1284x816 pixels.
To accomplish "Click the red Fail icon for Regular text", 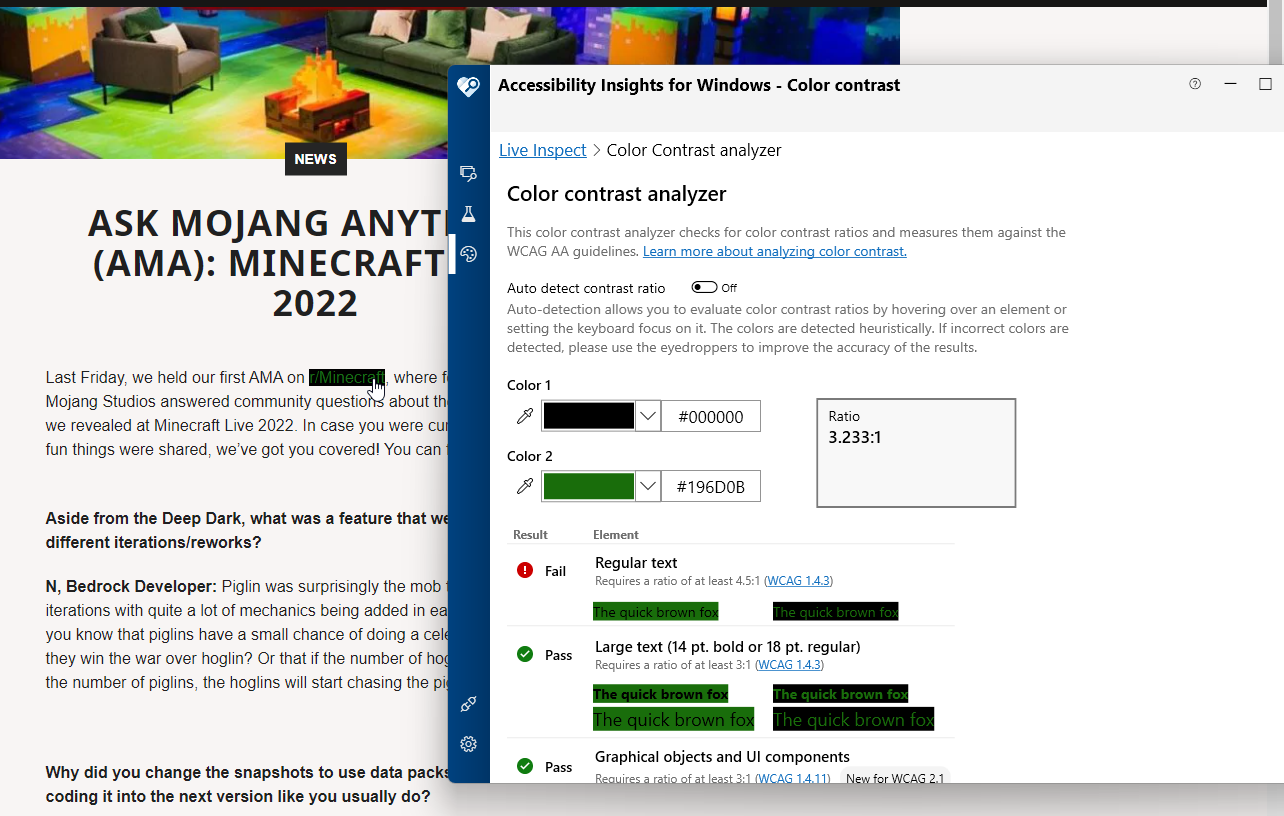I will click(525, 571).
